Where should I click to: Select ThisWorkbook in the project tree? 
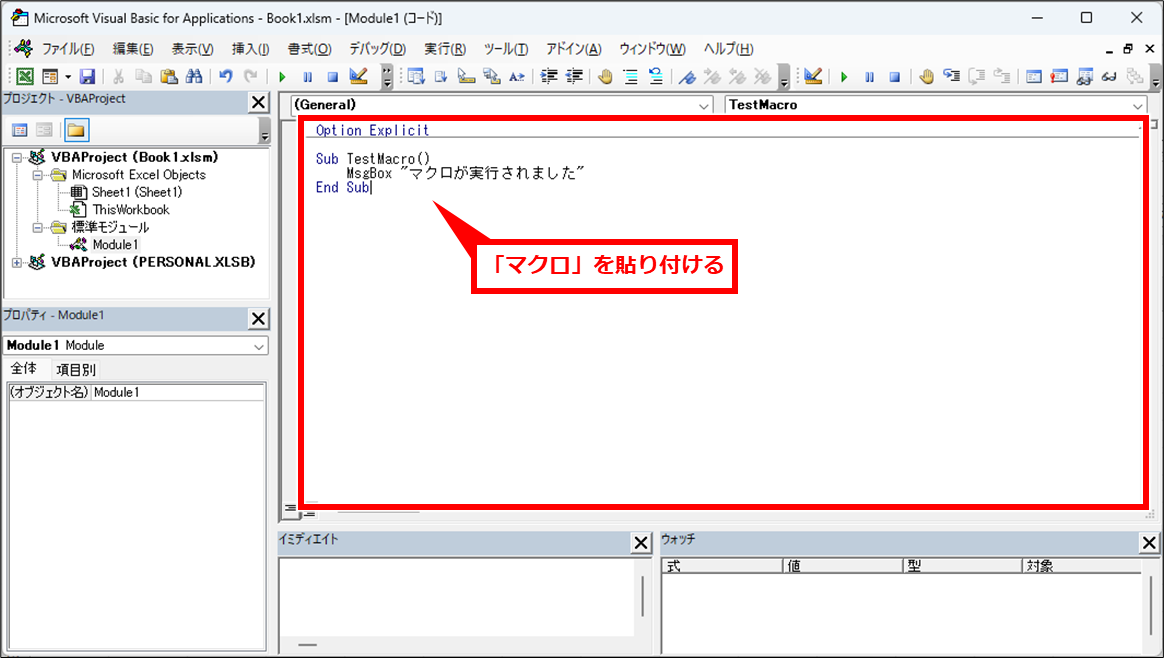[x=130, y=210]
